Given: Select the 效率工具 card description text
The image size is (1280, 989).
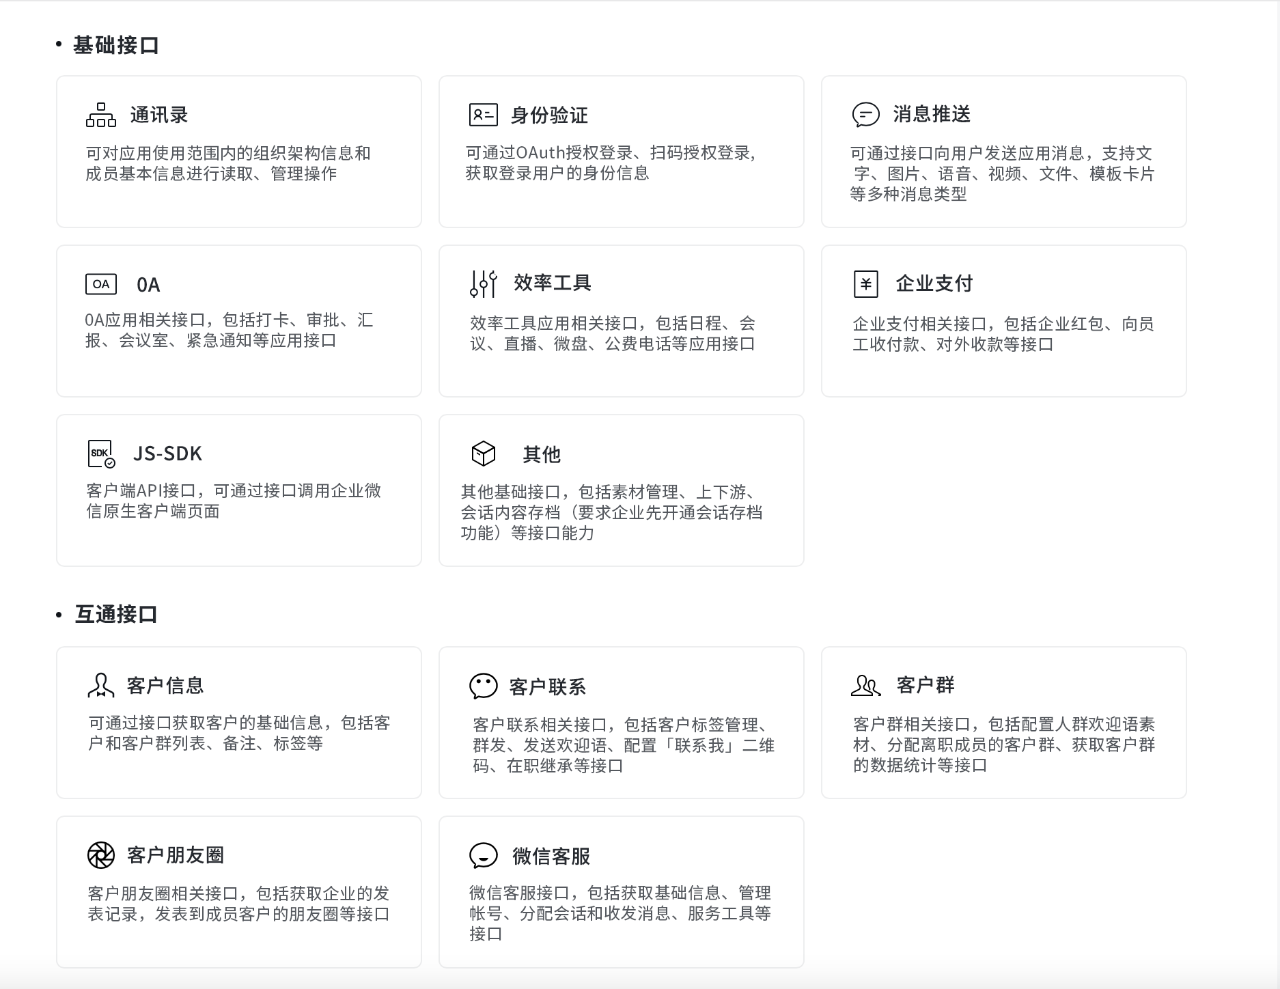Looking at the screenshot, I should [612, 334].
